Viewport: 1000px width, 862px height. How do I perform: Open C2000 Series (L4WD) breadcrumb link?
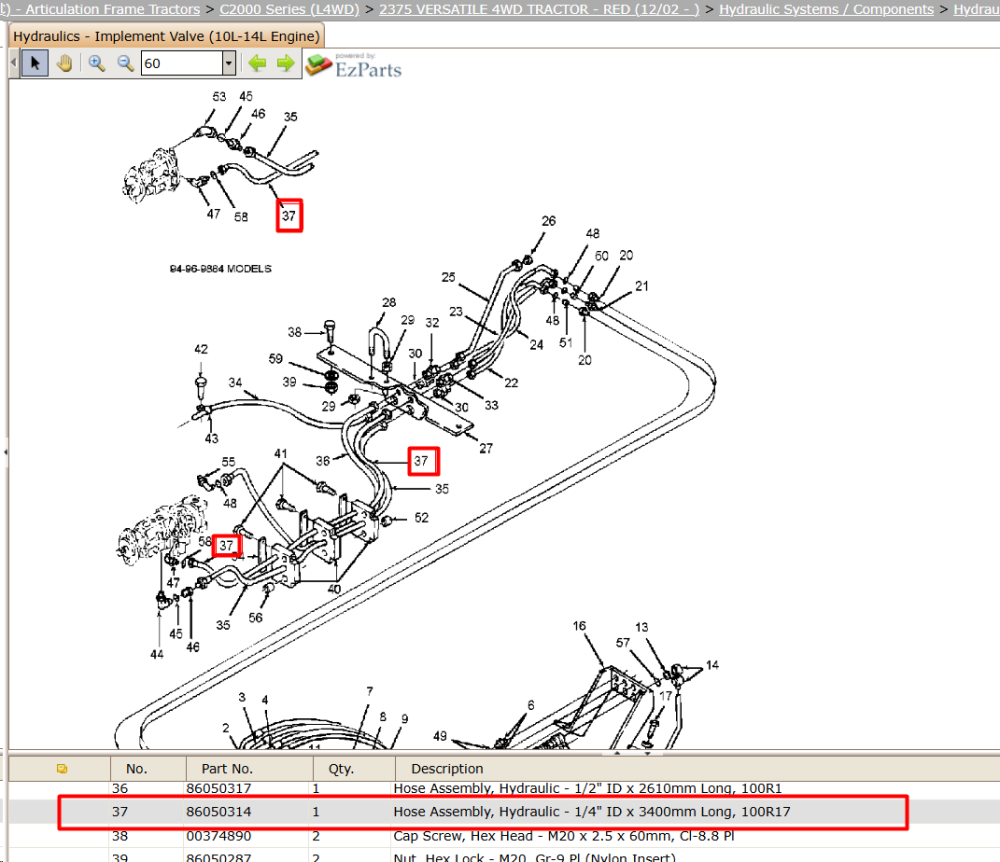(x=290, y=10)
